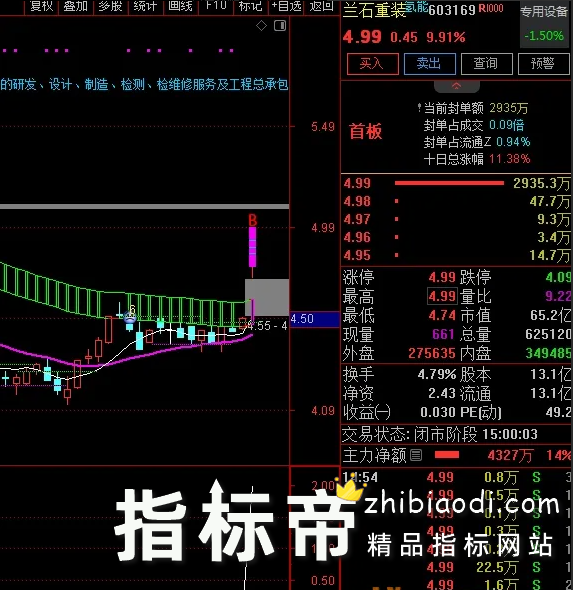Click the 主力净额 4327万 value

[510, 456]
